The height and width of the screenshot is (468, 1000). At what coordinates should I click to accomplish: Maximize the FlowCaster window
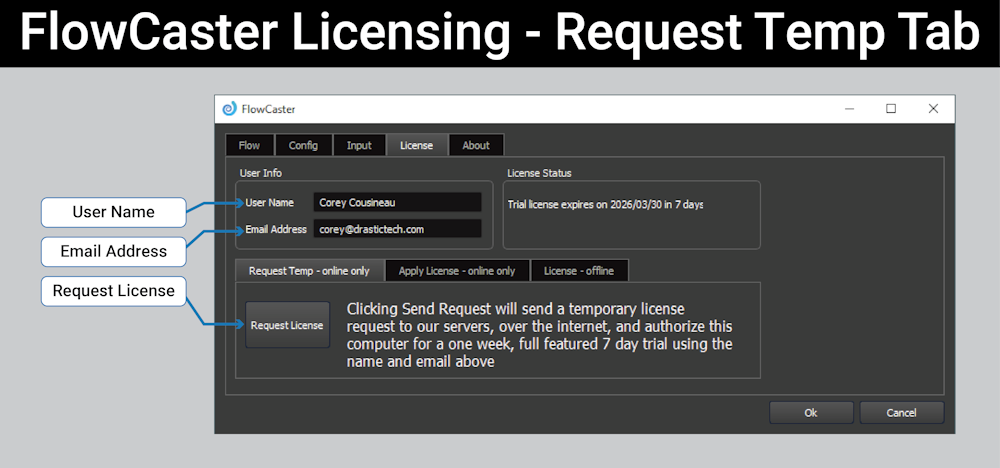891,109
